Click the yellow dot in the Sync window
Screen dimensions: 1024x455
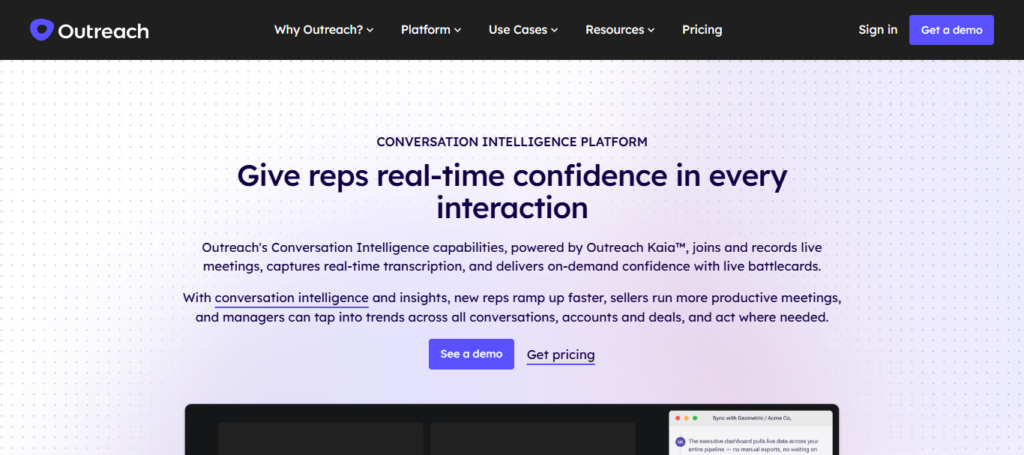(686, 418)
